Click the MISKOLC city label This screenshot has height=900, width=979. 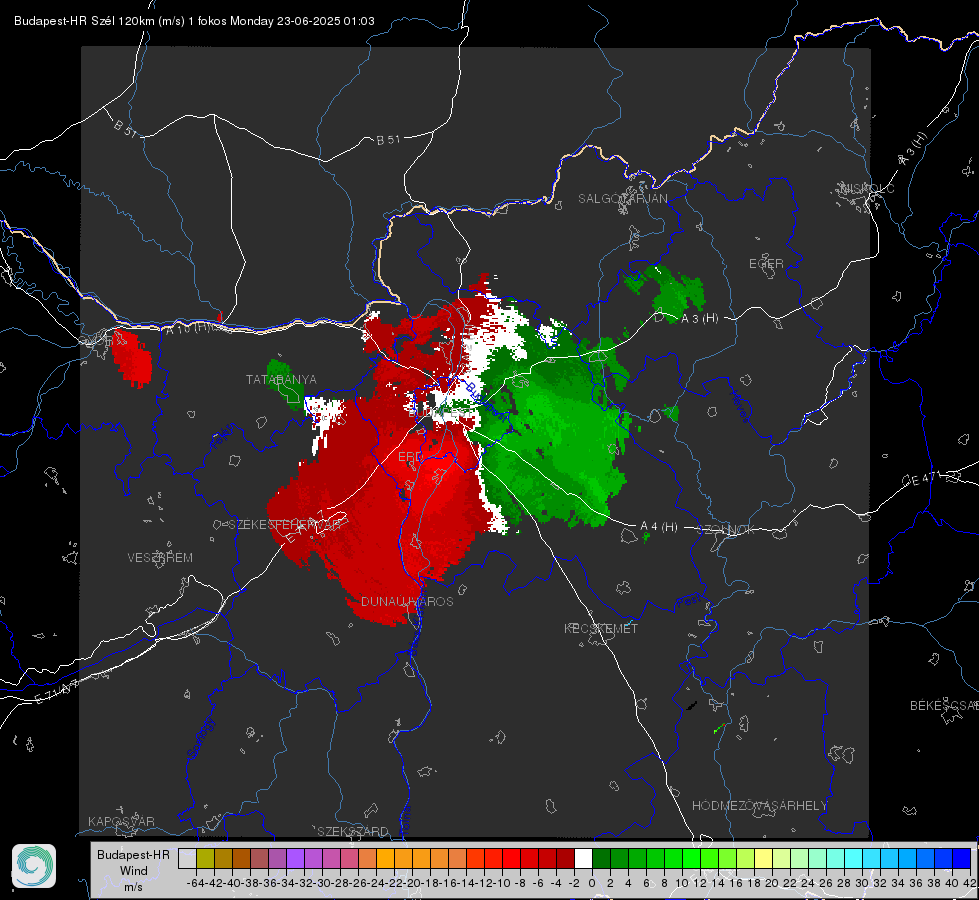[x=867, y=188]
